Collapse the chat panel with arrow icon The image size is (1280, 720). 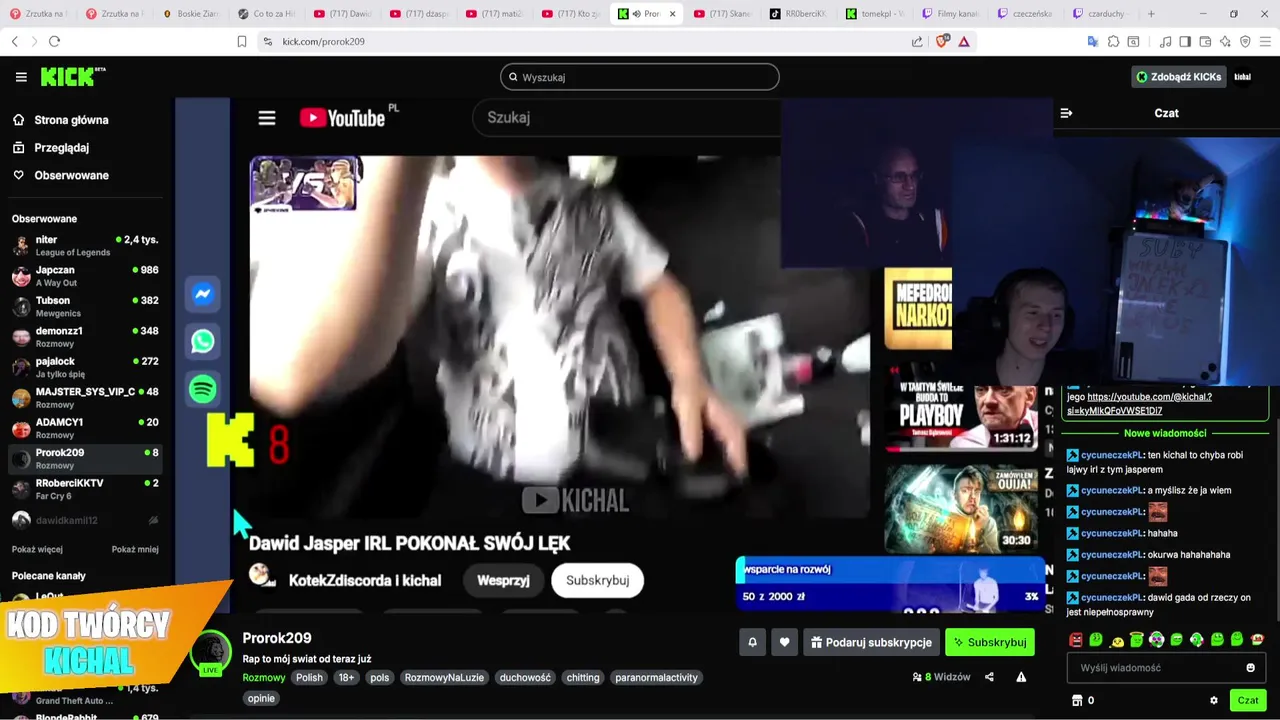pyautogui.click(x=1066, y=113)
